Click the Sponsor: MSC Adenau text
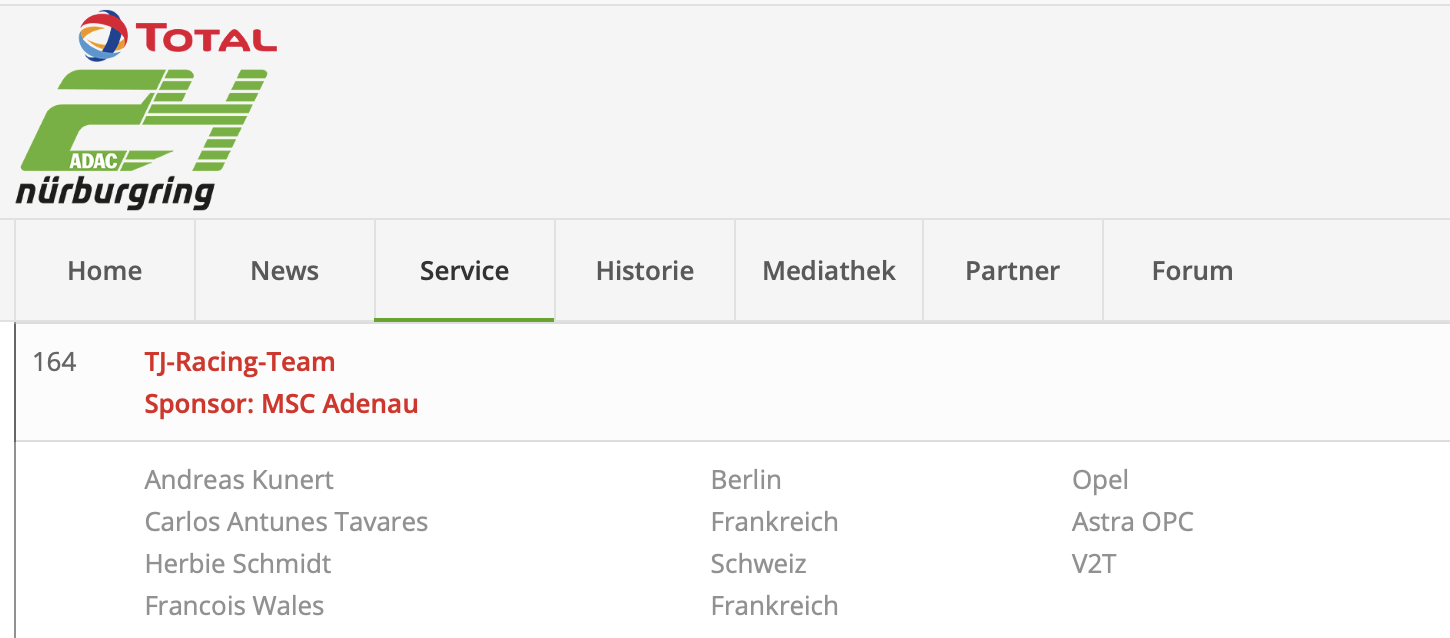Image resolution: width=1450 pixels, height=638 pixels. [281, 404]
